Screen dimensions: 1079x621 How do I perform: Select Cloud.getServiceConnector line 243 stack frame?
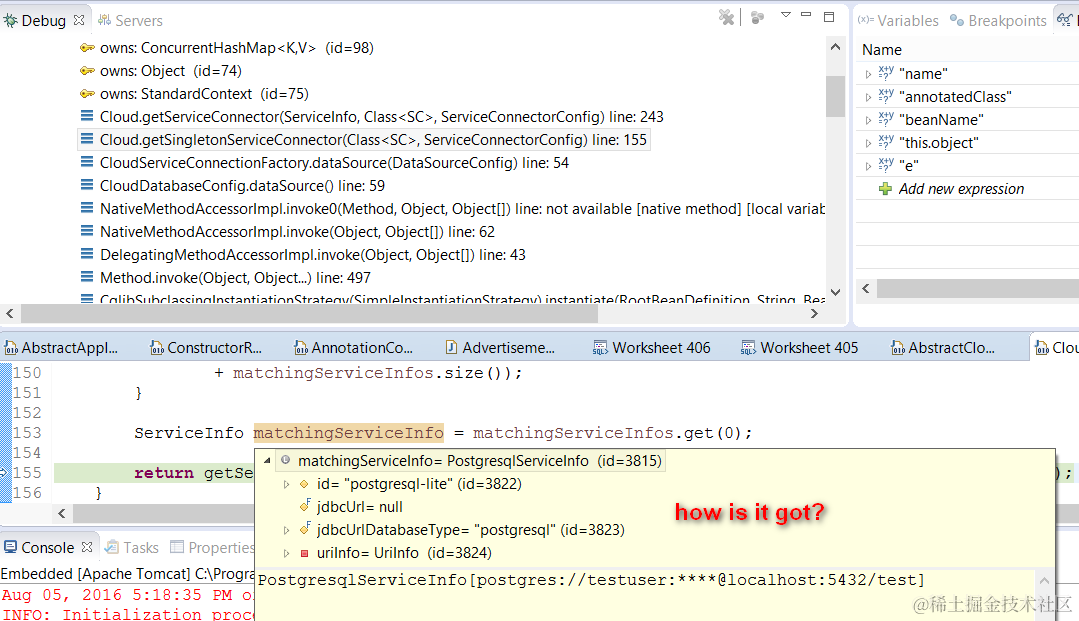(x=382, y=117)
